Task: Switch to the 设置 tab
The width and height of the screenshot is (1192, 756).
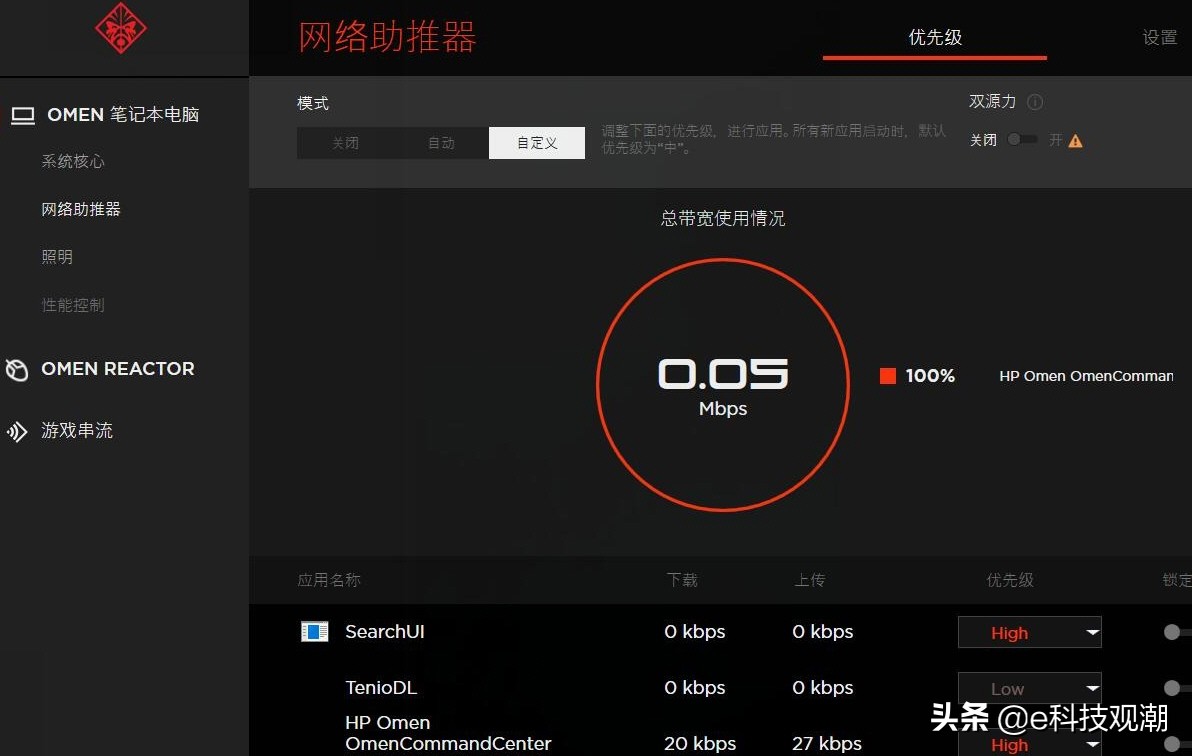Action: pos(1159,37)
